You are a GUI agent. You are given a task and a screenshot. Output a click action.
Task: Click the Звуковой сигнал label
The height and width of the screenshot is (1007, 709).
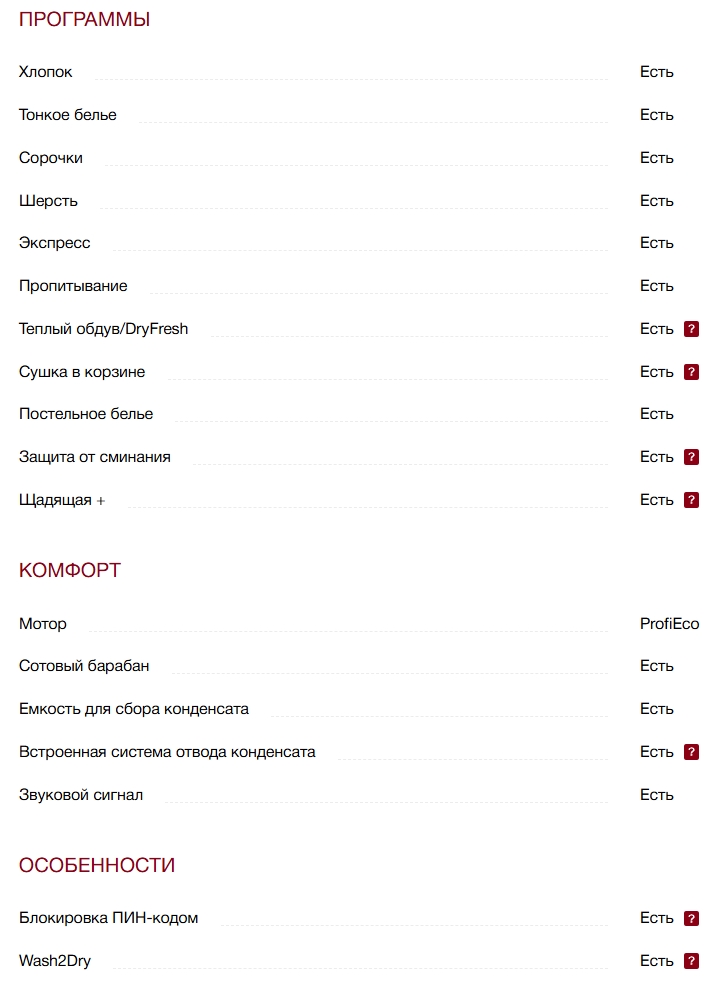point(81,795)
